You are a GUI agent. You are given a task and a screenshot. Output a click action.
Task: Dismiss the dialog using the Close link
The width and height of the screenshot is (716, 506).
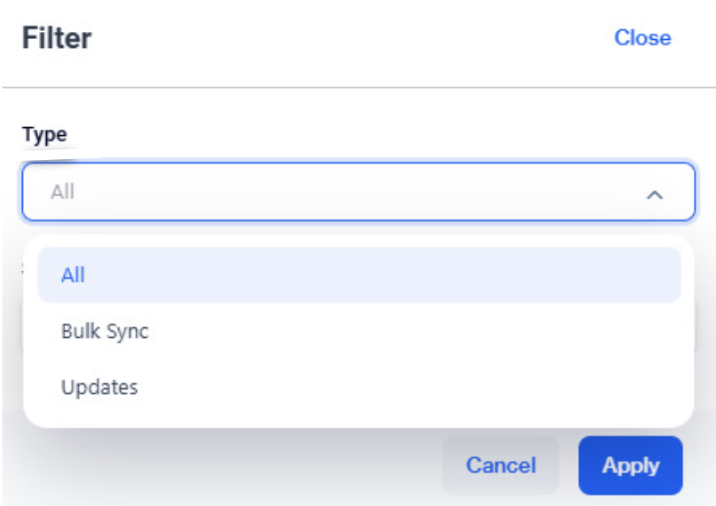(642, 37)
